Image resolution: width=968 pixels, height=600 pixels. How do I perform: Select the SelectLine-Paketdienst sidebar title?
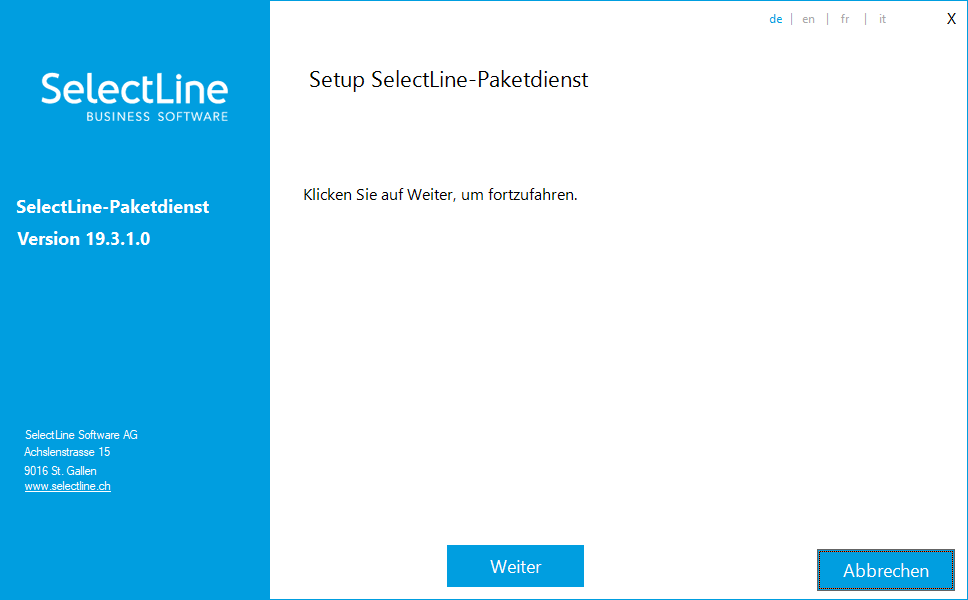point(112,207)
